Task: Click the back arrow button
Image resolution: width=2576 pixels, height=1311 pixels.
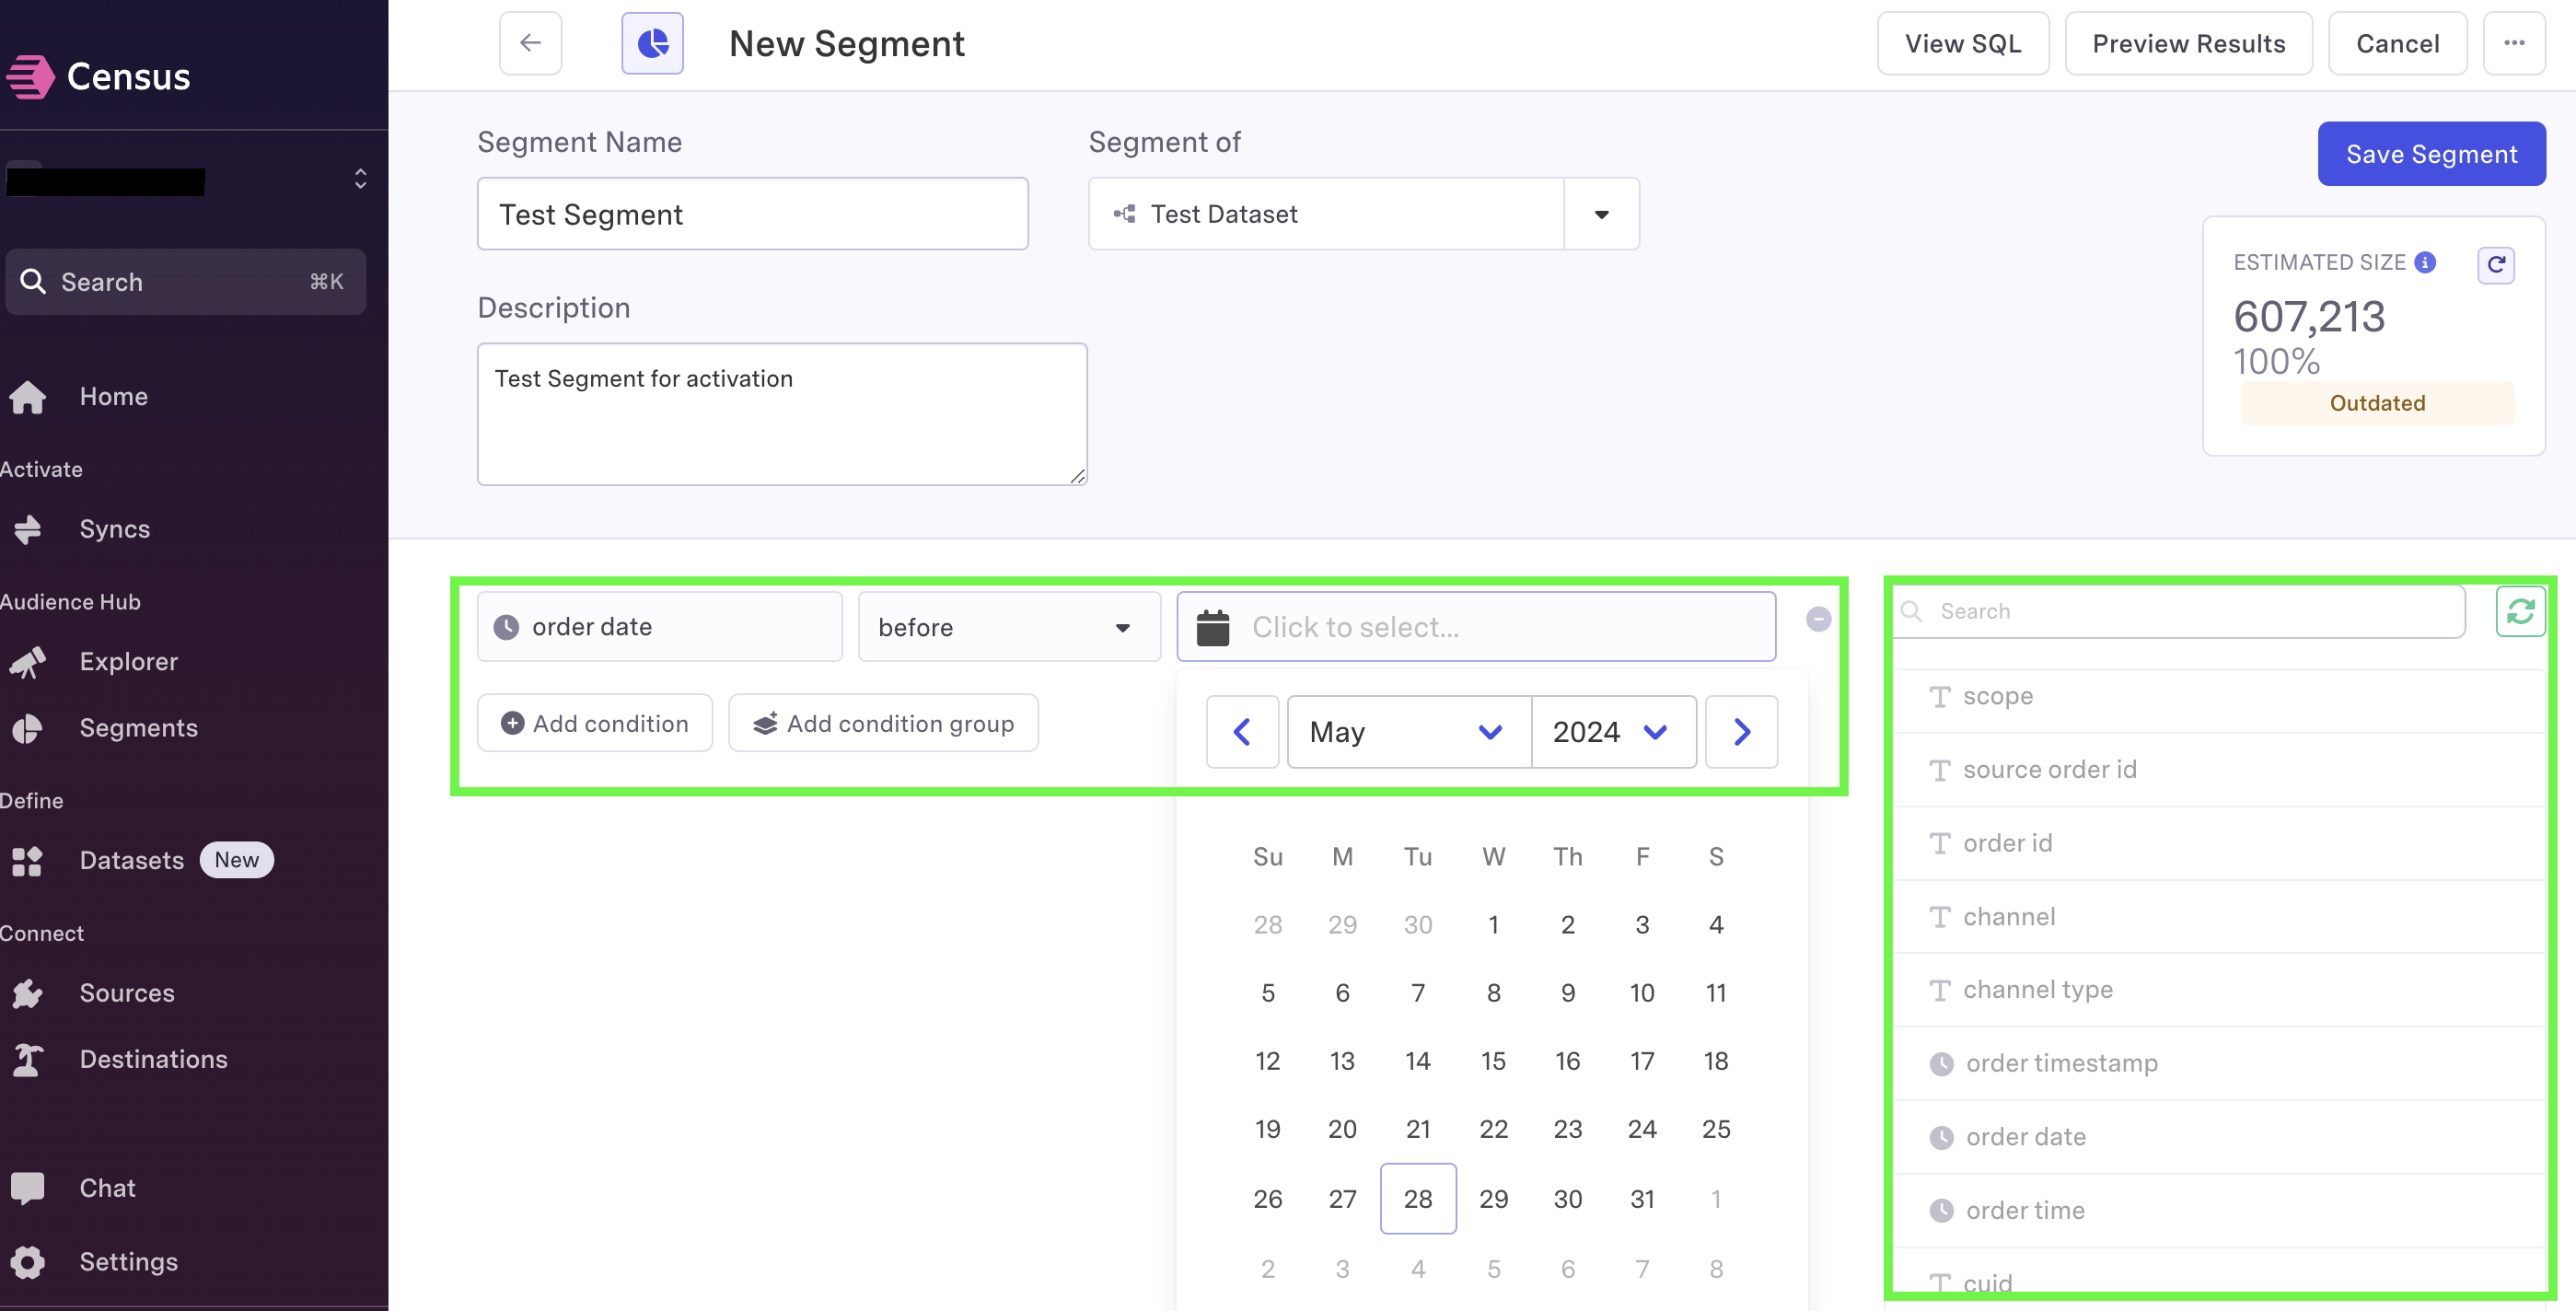Action: pos(530,43)
